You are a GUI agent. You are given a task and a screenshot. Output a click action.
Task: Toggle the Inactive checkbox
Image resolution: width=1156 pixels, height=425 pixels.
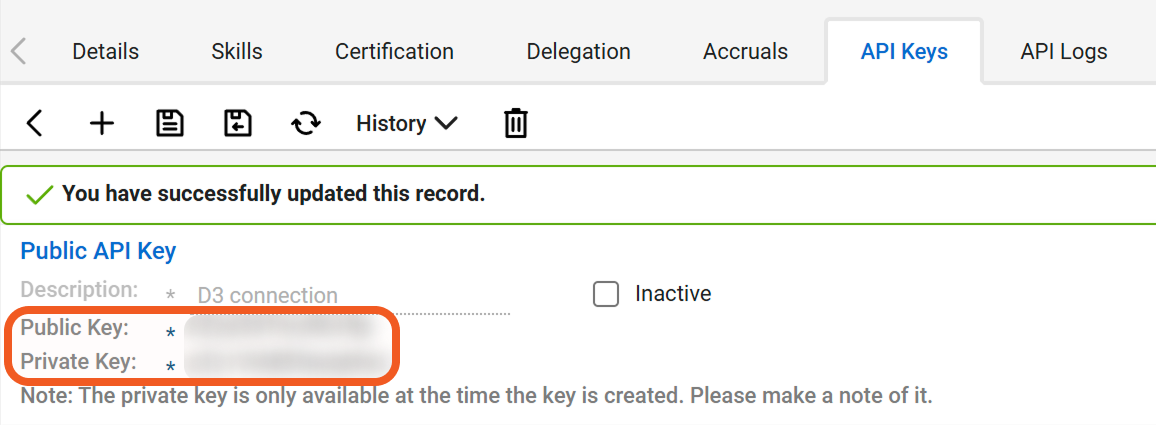[606, 294]
